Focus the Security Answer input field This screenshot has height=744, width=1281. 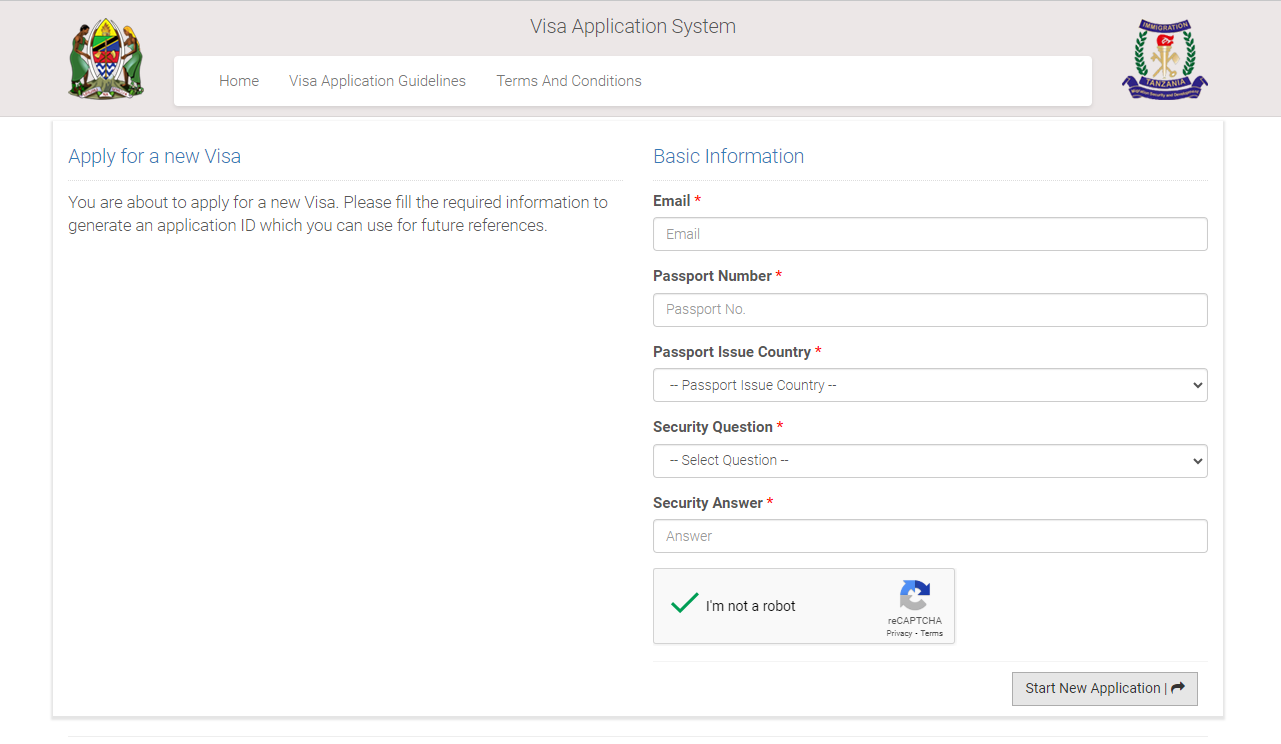pos(930,536)
